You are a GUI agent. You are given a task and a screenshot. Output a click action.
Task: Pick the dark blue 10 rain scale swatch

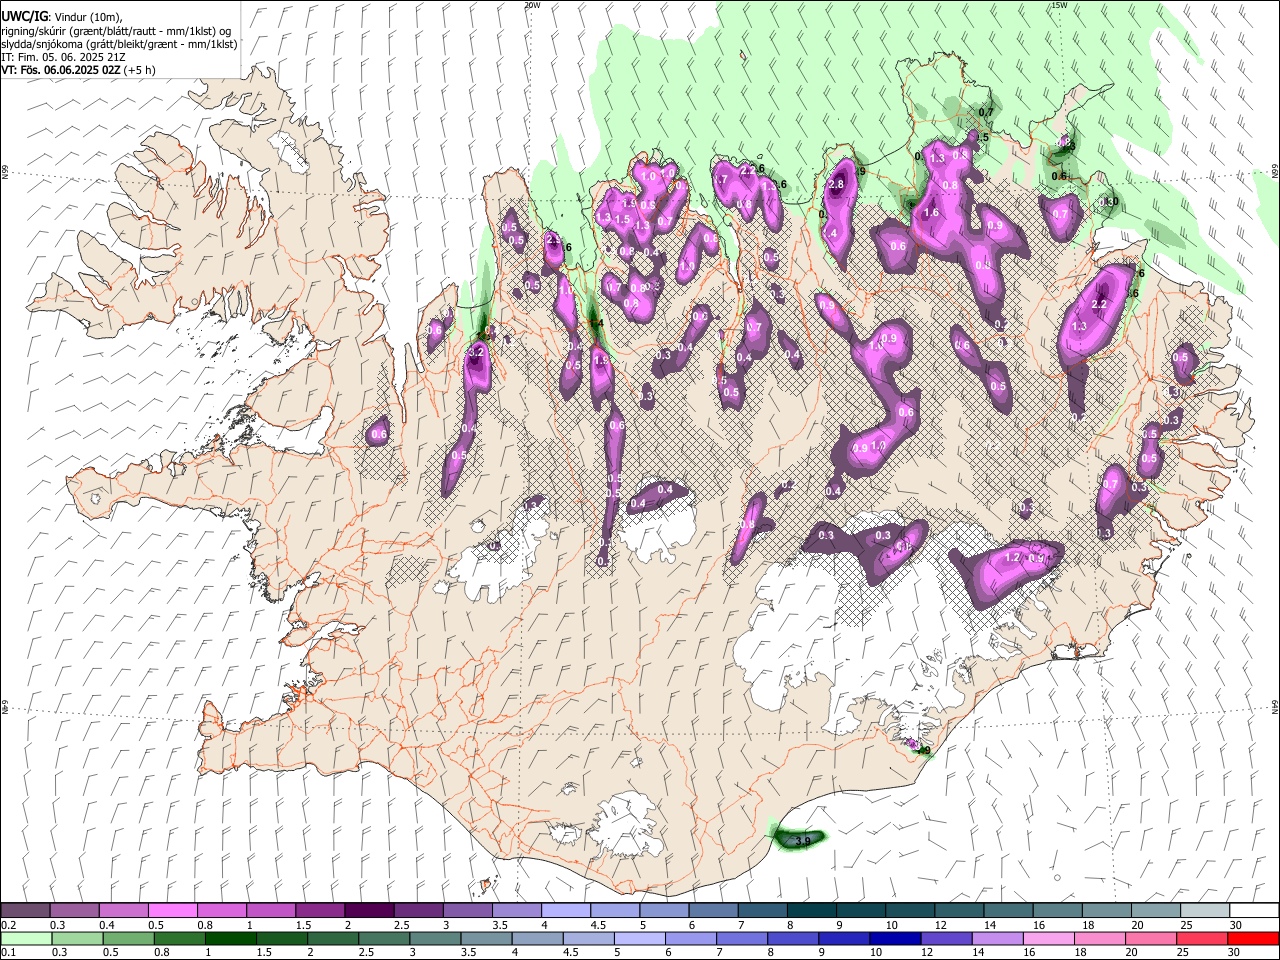(895, 938)
